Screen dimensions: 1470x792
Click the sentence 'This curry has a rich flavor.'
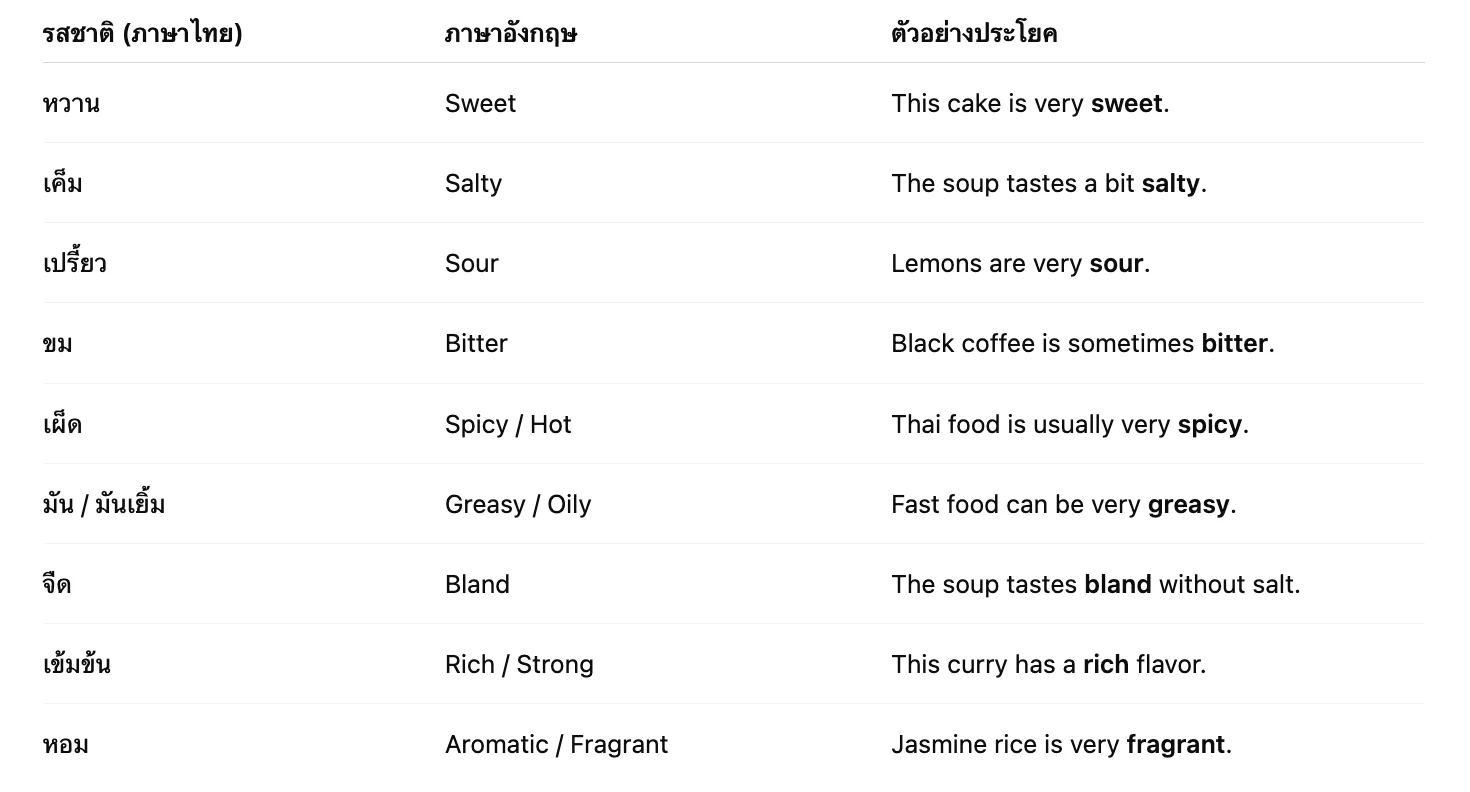coord(1048,664)
